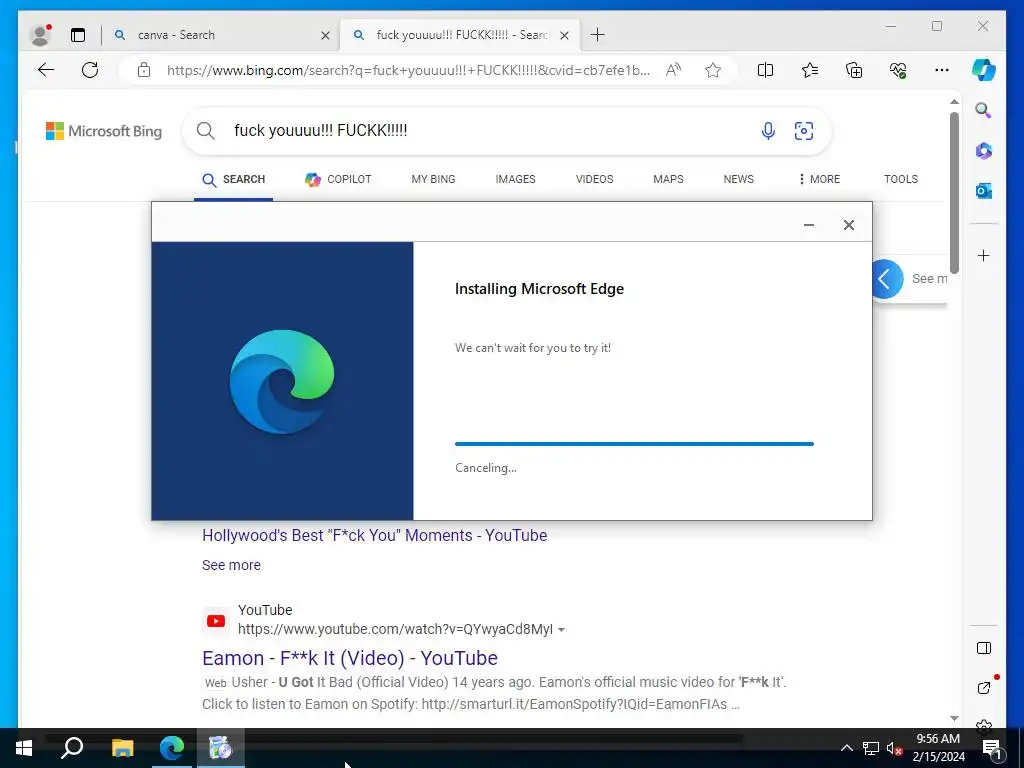The width and height of the screenshot is (1024, 768).
Task: Close the active search tab
Action: click(565, 35)
